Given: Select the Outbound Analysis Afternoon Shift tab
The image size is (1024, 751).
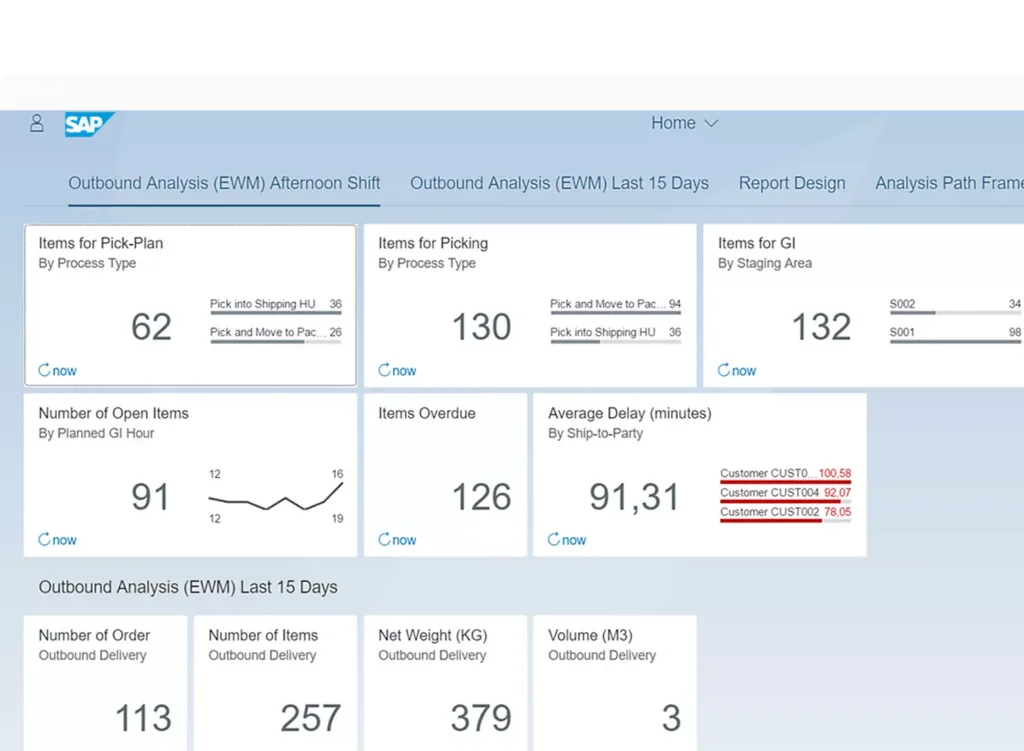Looking at the screenshot, I should (x=224, y=183).
